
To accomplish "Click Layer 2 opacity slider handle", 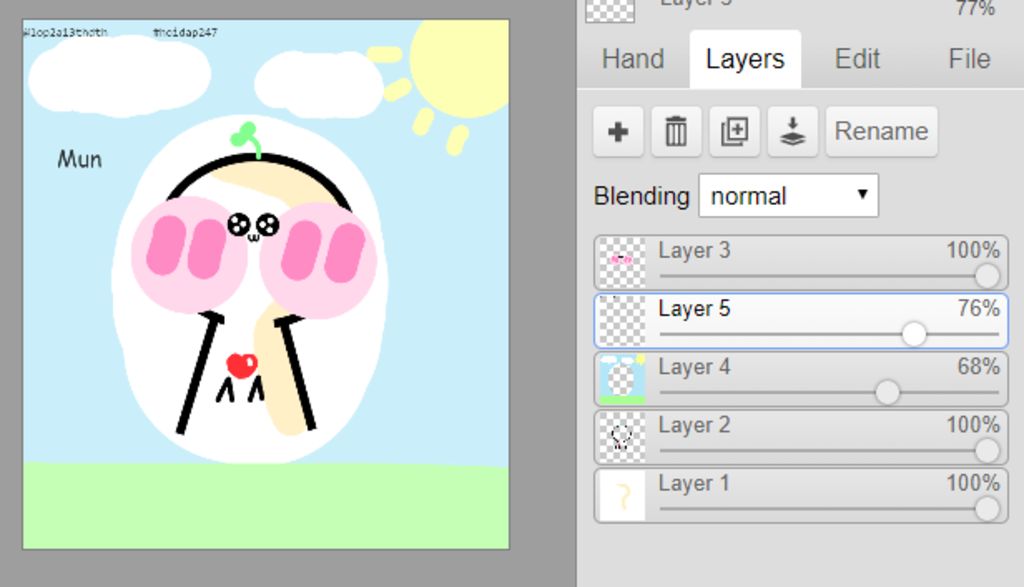I will pos(987,450).
